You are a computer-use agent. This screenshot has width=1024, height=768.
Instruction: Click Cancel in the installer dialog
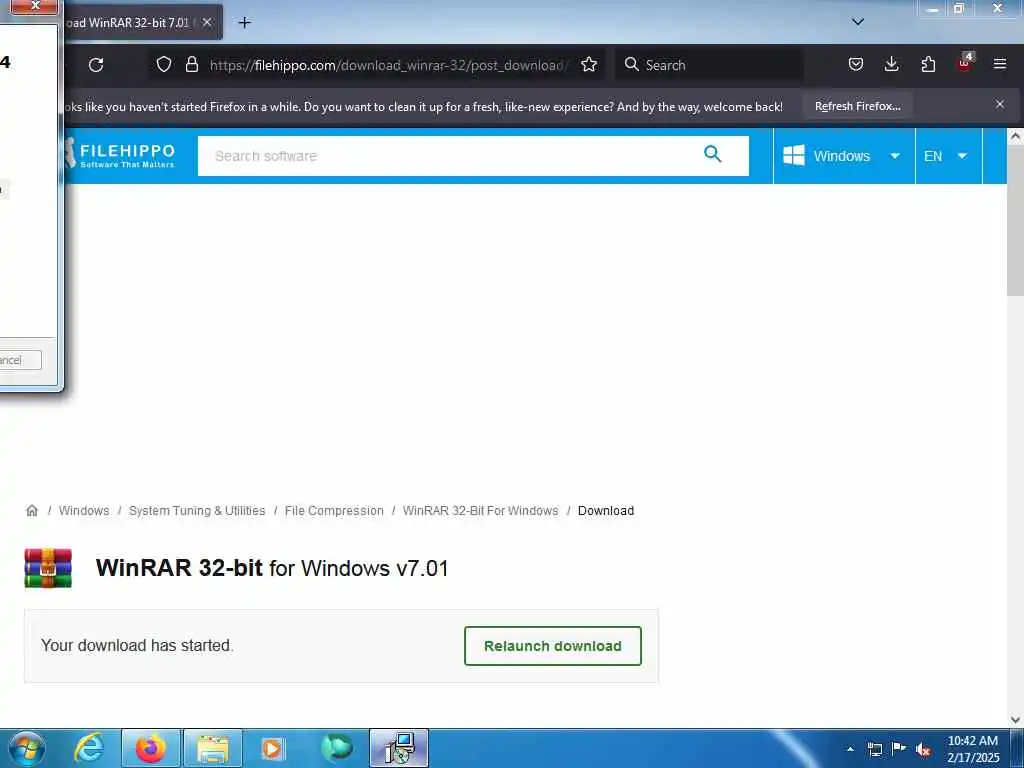click(20, 360)
